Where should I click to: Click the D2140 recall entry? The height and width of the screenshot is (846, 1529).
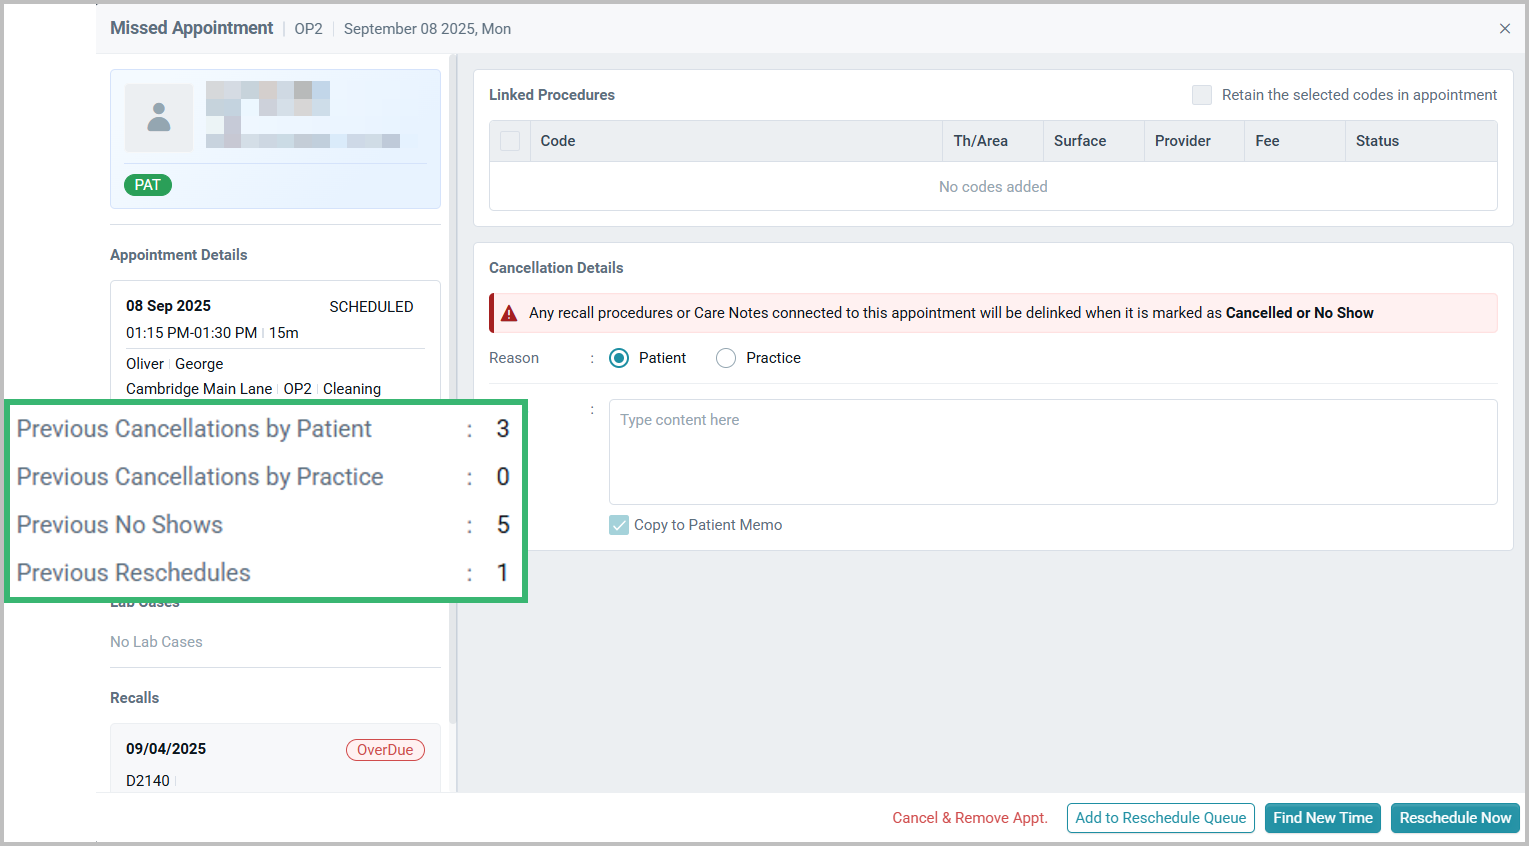pyautogui.click(x=147, y=780)
